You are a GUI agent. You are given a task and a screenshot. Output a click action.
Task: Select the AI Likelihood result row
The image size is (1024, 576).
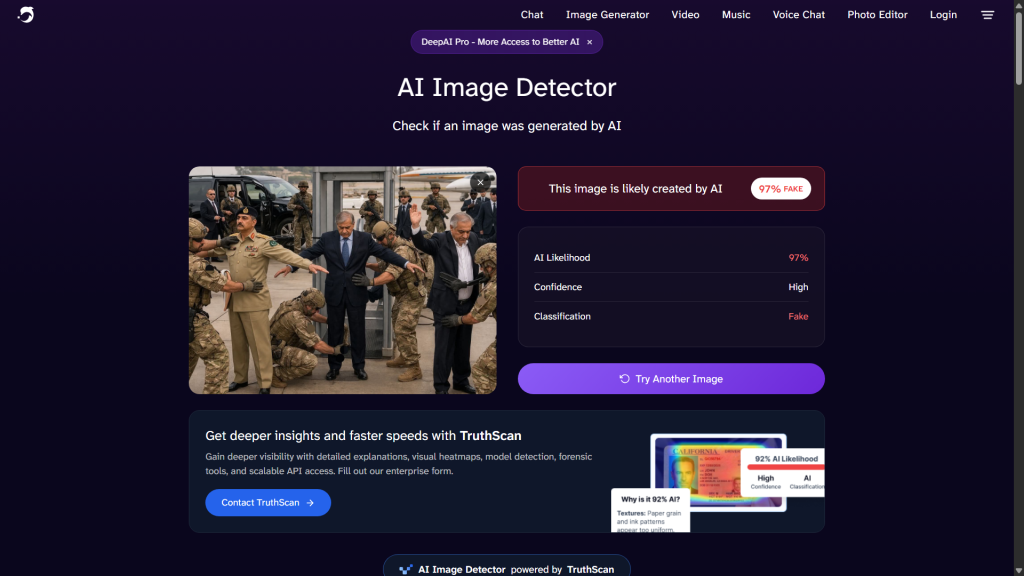(671, 258)
